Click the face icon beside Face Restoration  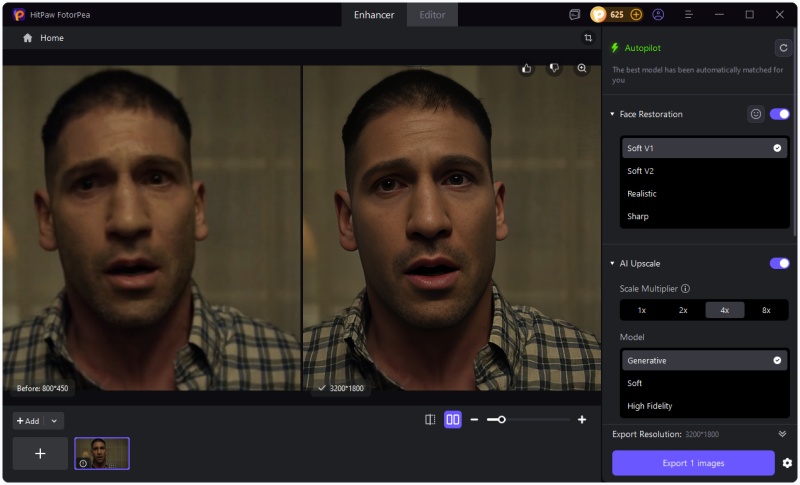[x=756, y=114]
